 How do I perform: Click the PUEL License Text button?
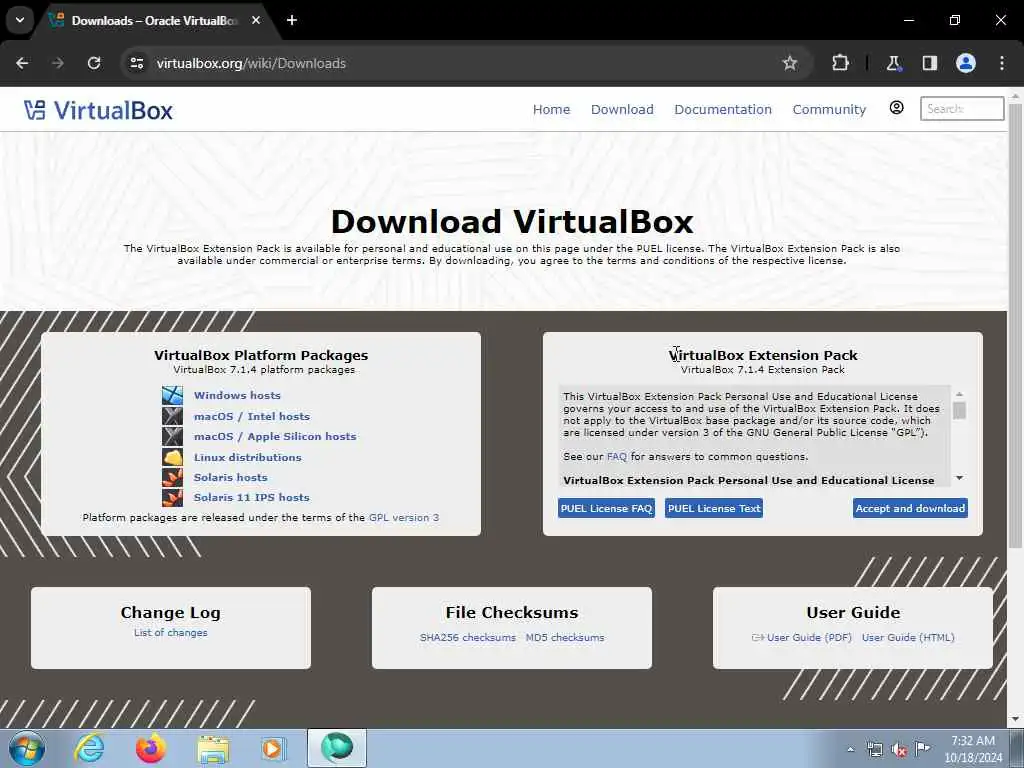(714, 508)
